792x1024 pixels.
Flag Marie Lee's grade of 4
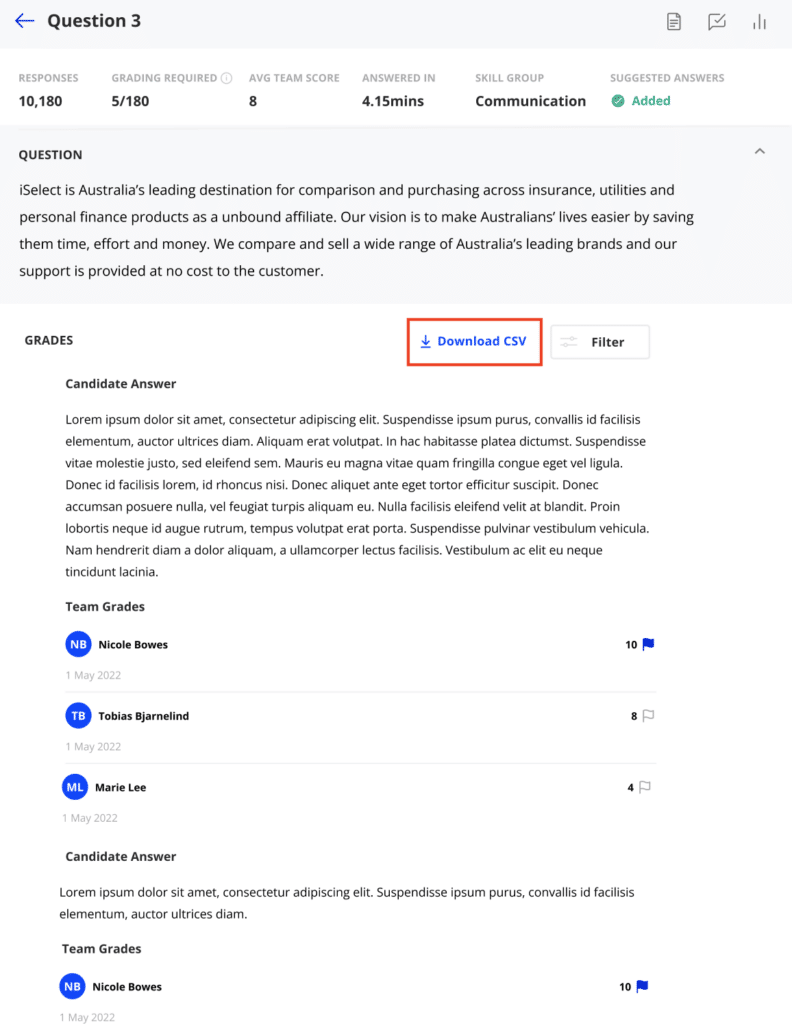pos(645,787)
